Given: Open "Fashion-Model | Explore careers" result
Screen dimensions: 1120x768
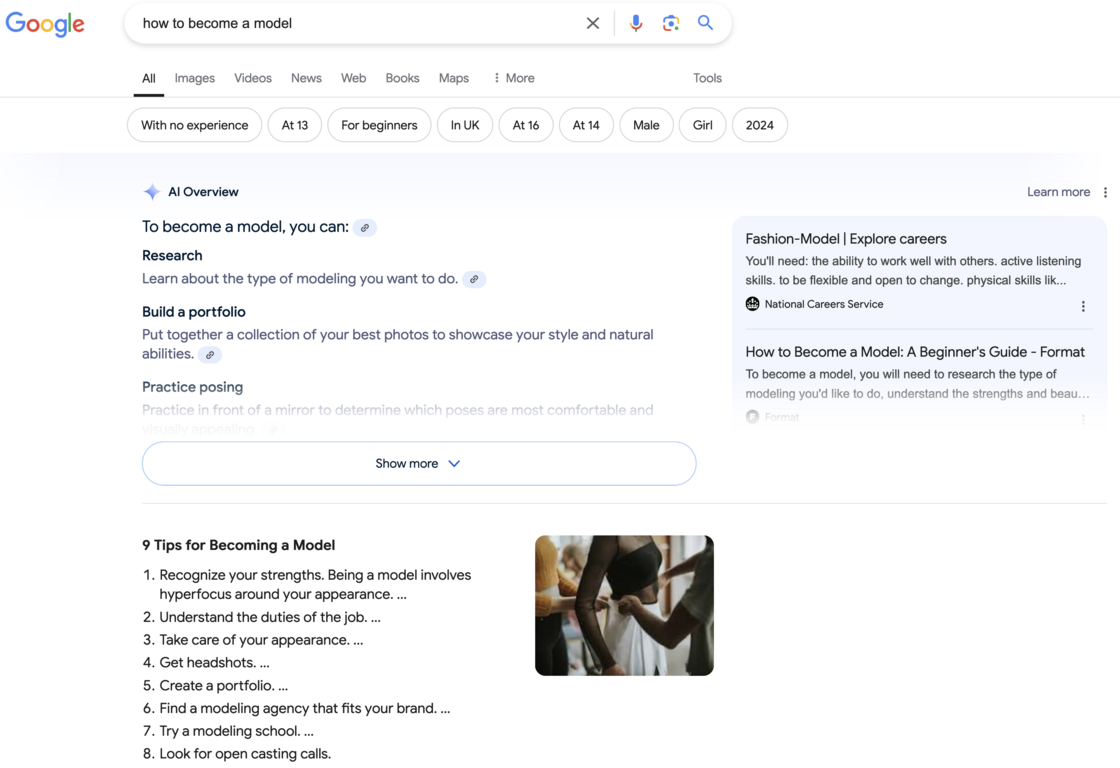Looking at the screenshot, I should point(846,239).
